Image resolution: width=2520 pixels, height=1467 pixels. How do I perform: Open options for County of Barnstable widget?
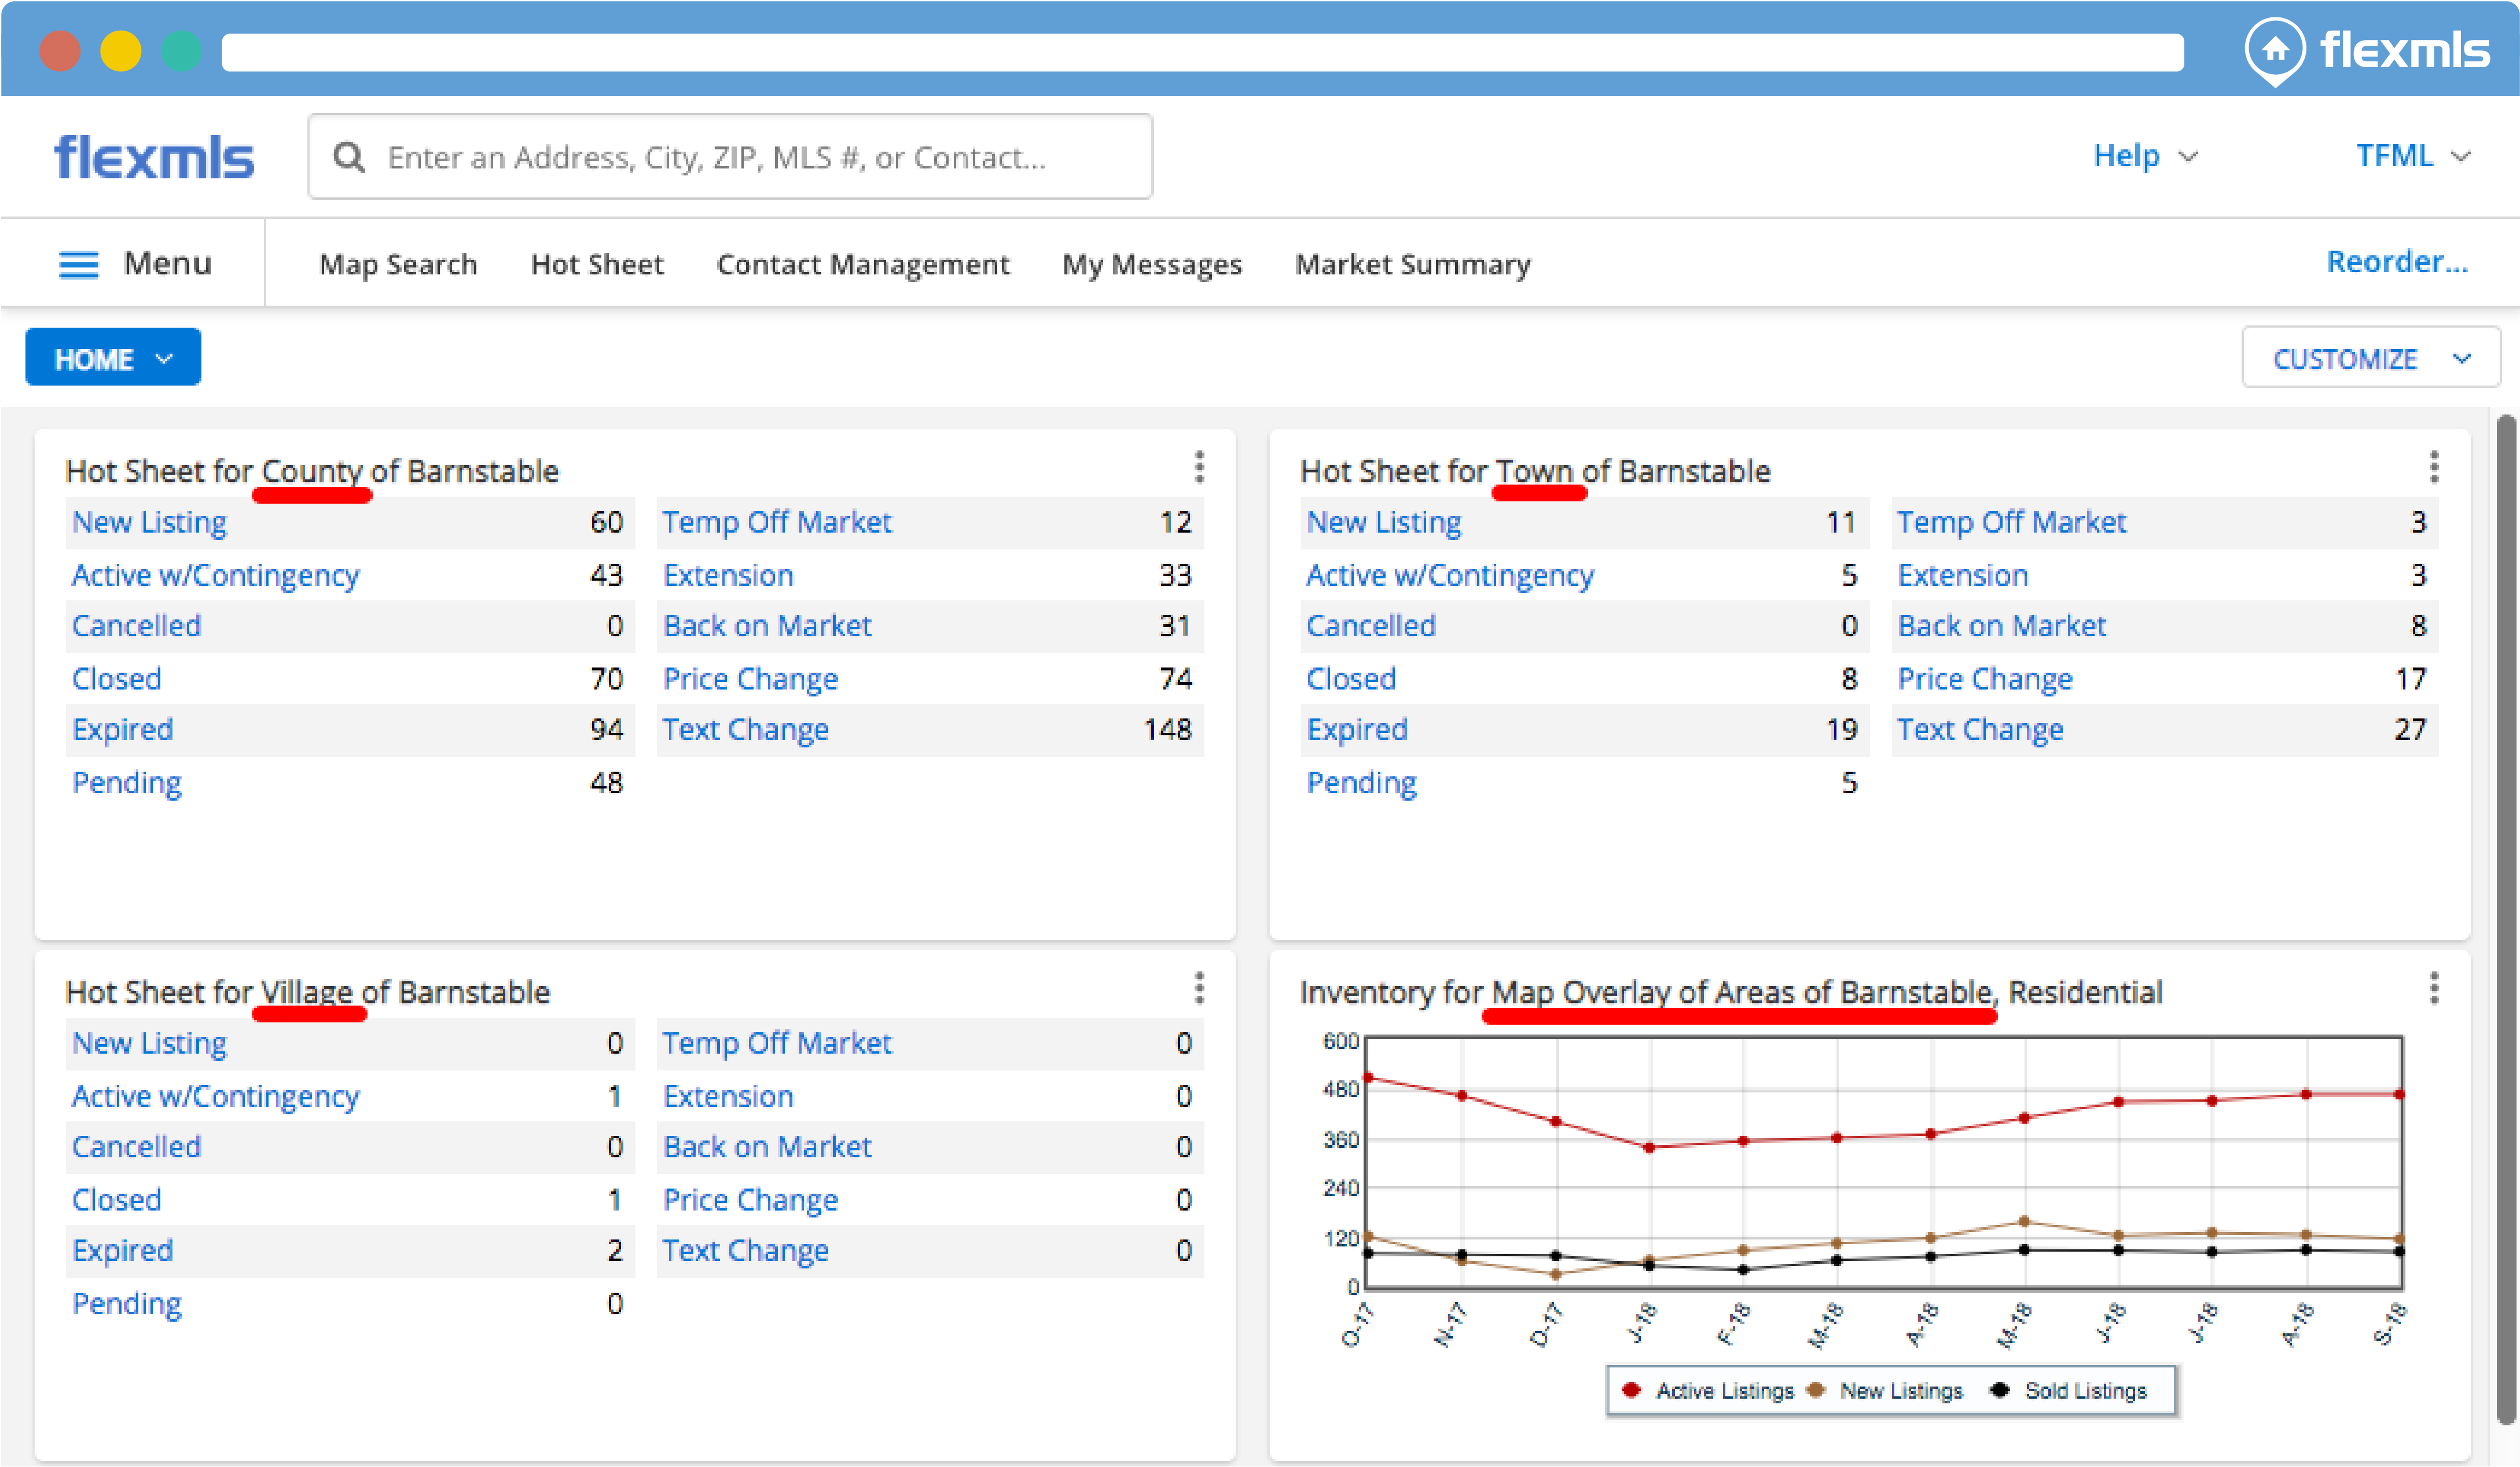(x=1199, y=467)
